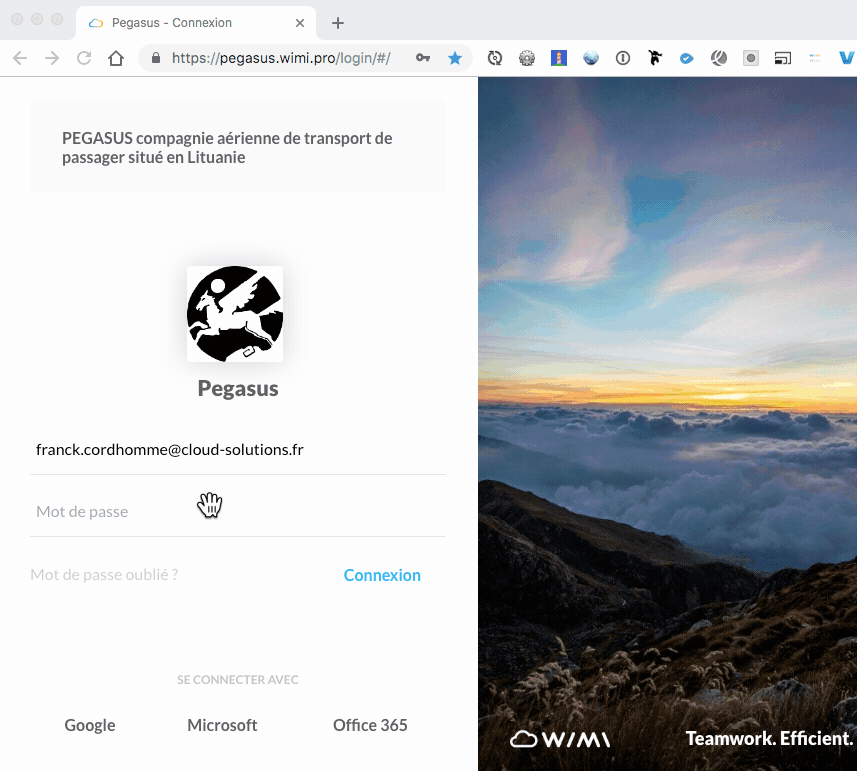Focus the Mot de passe field
Image resolution: width=857 pixels, height=771 pixels.
238,511
